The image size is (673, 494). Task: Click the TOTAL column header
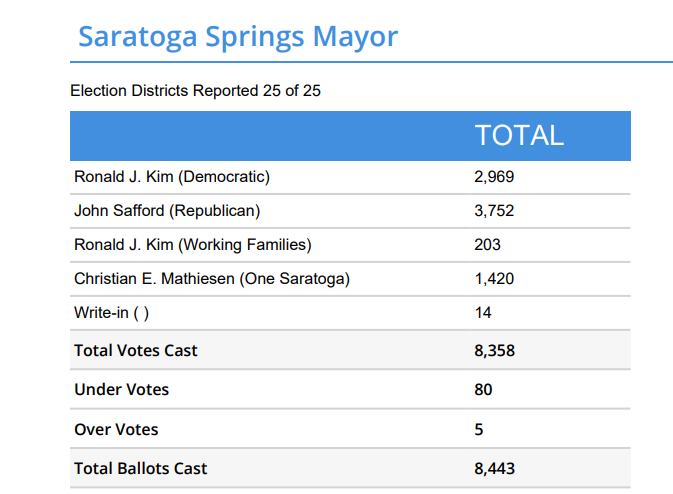click(518, 135)
